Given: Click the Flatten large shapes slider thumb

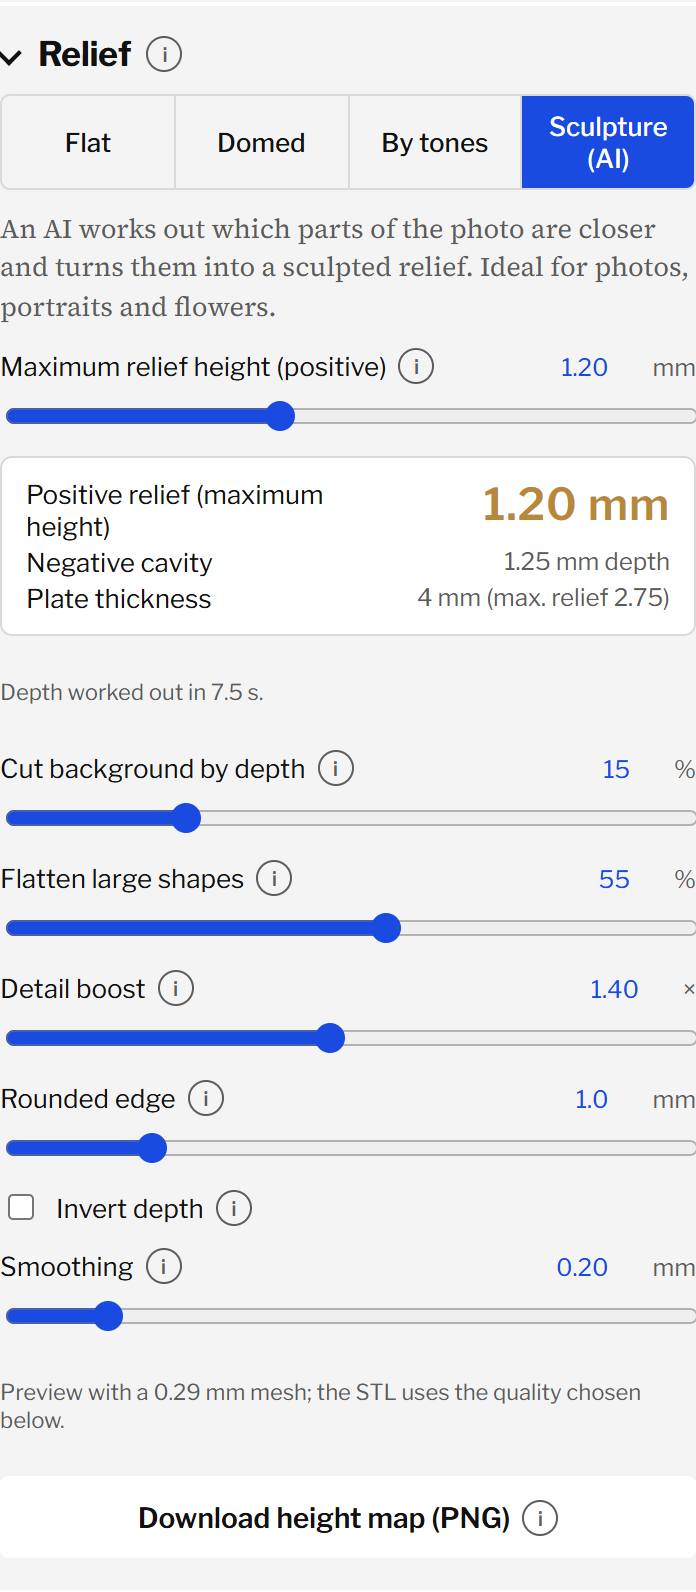Looking at the screenshot, I should tap(386, 928).
